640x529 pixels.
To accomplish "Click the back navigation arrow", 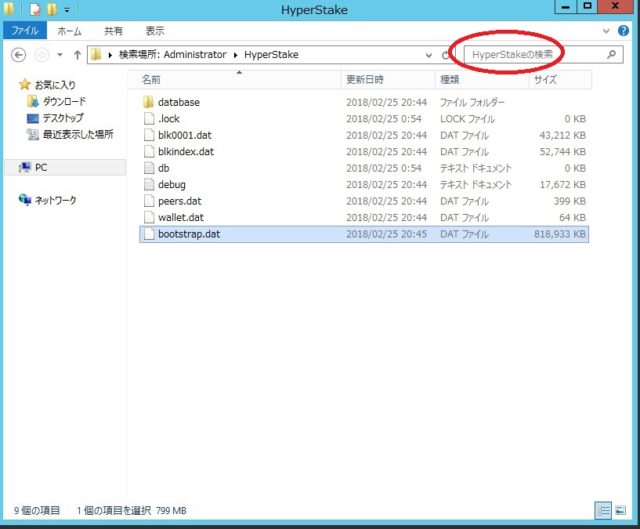I will (x=18, y=55).
